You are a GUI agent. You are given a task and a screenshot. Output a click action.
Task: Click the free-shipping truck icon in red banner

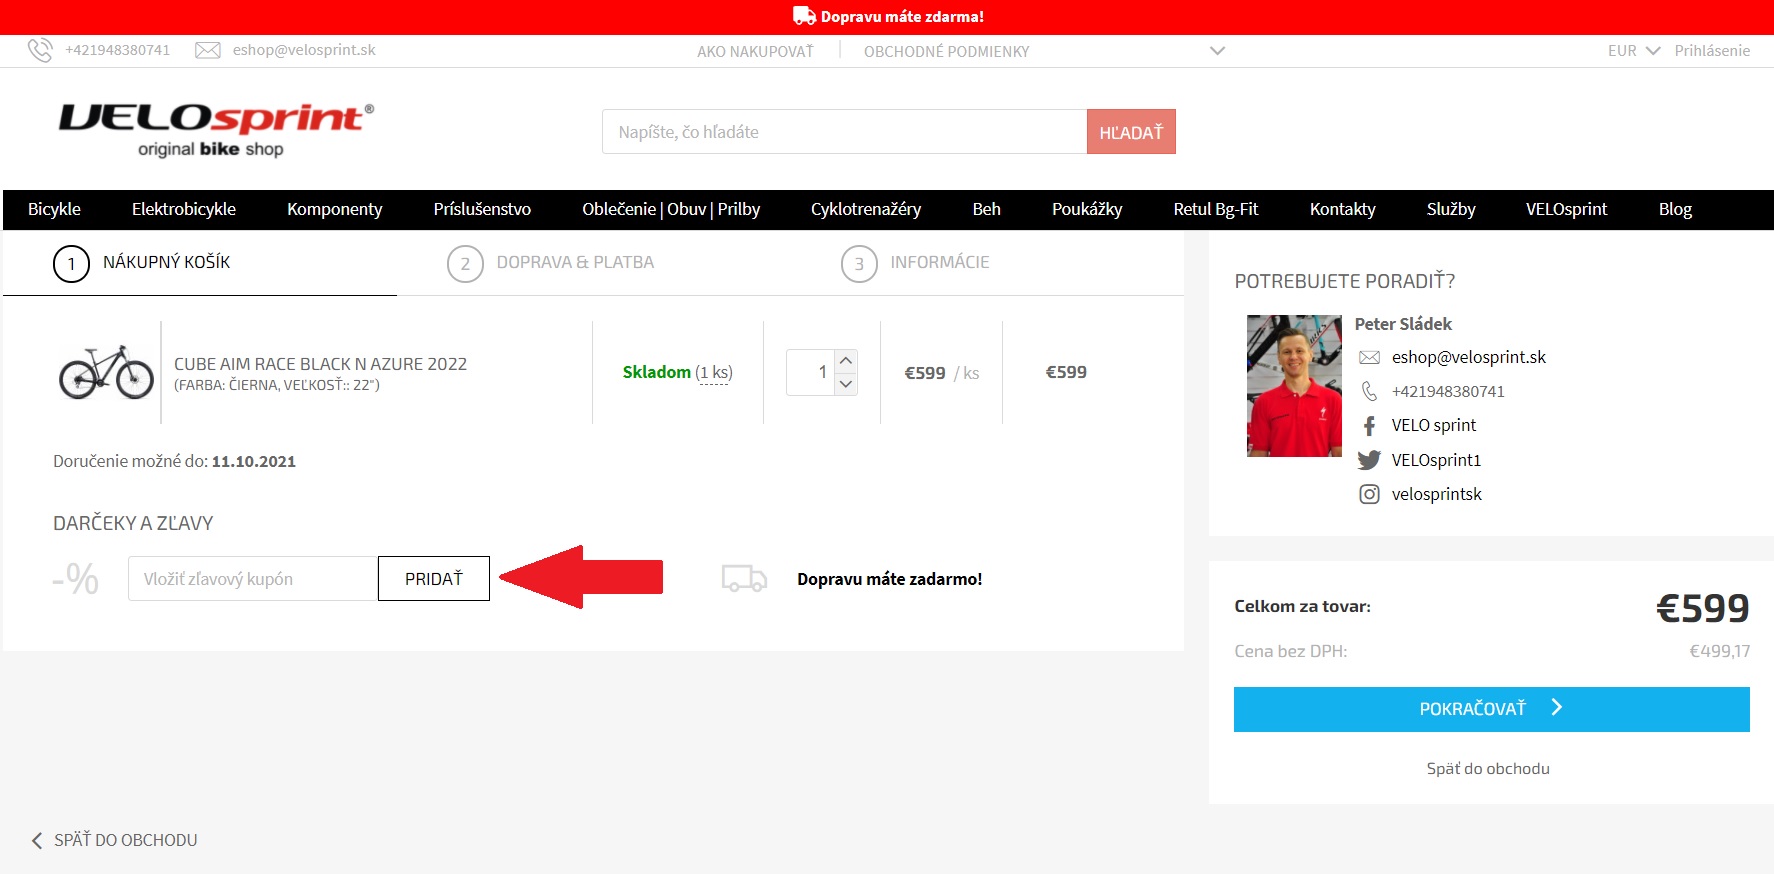tap(804, 16)
